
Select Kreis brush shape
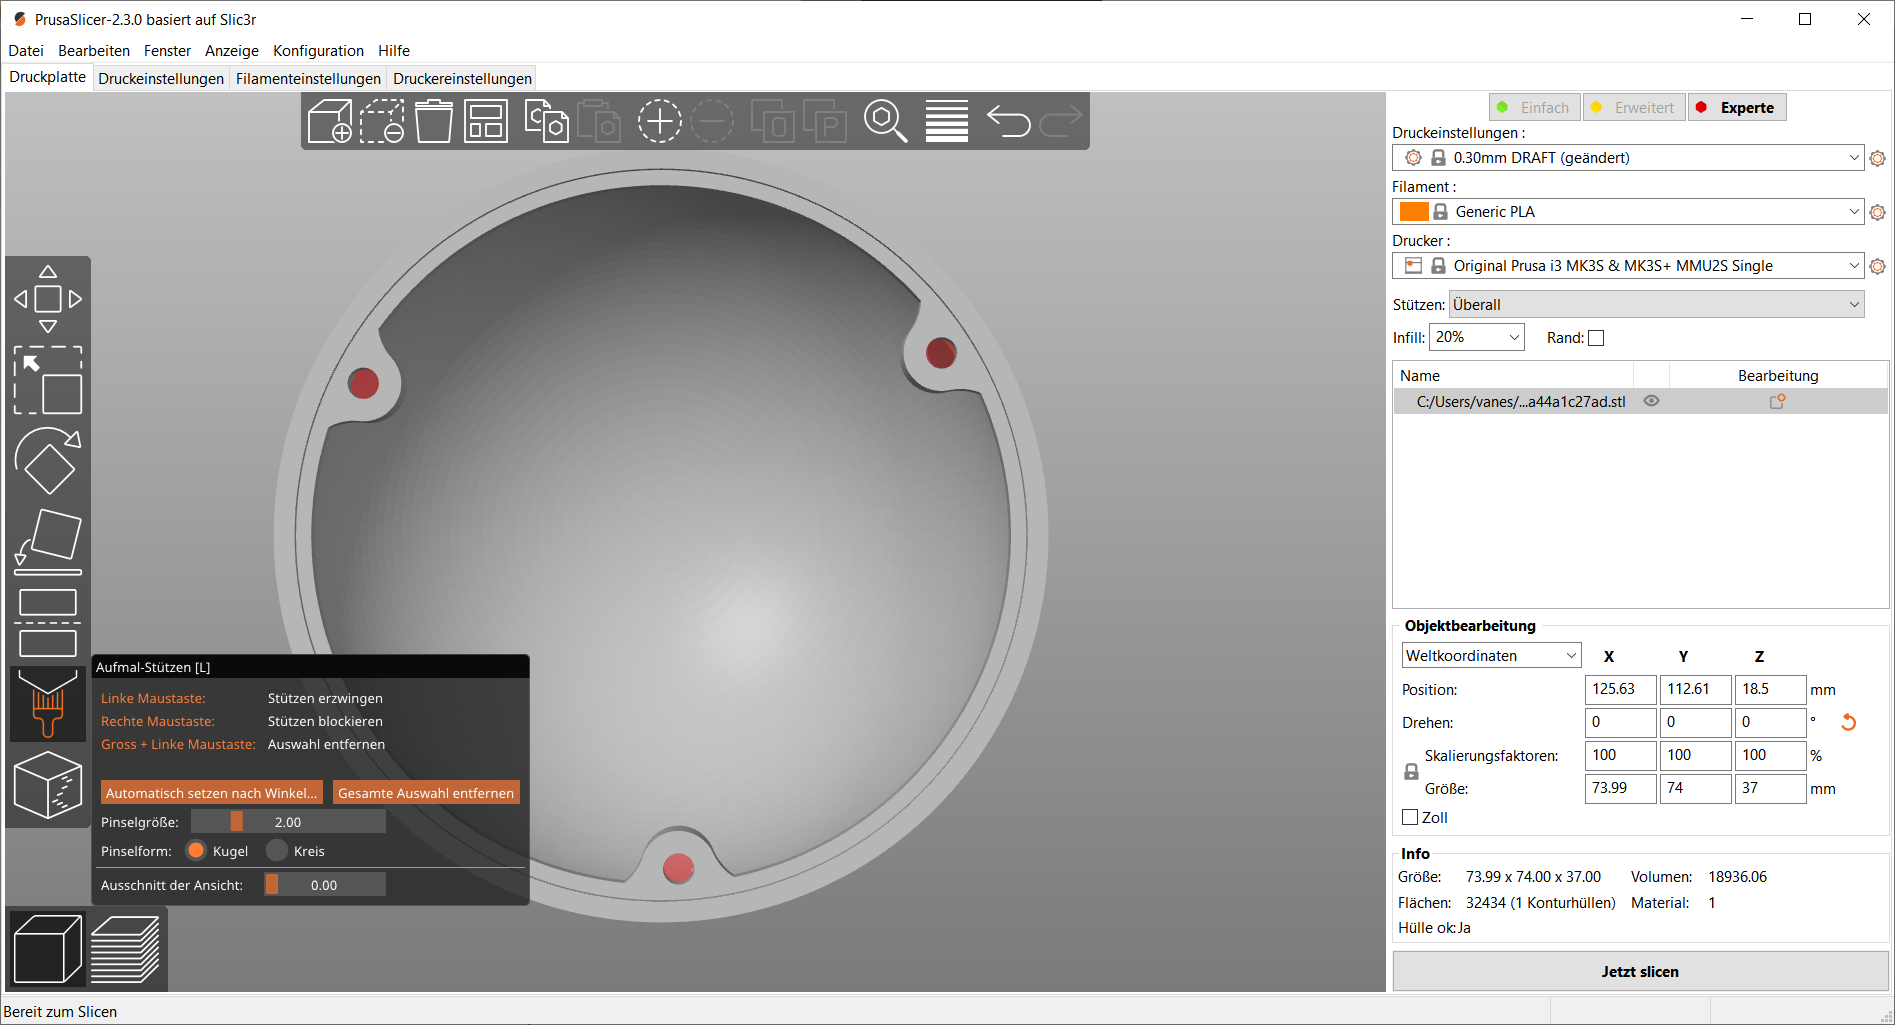click(x=277, y=850)
